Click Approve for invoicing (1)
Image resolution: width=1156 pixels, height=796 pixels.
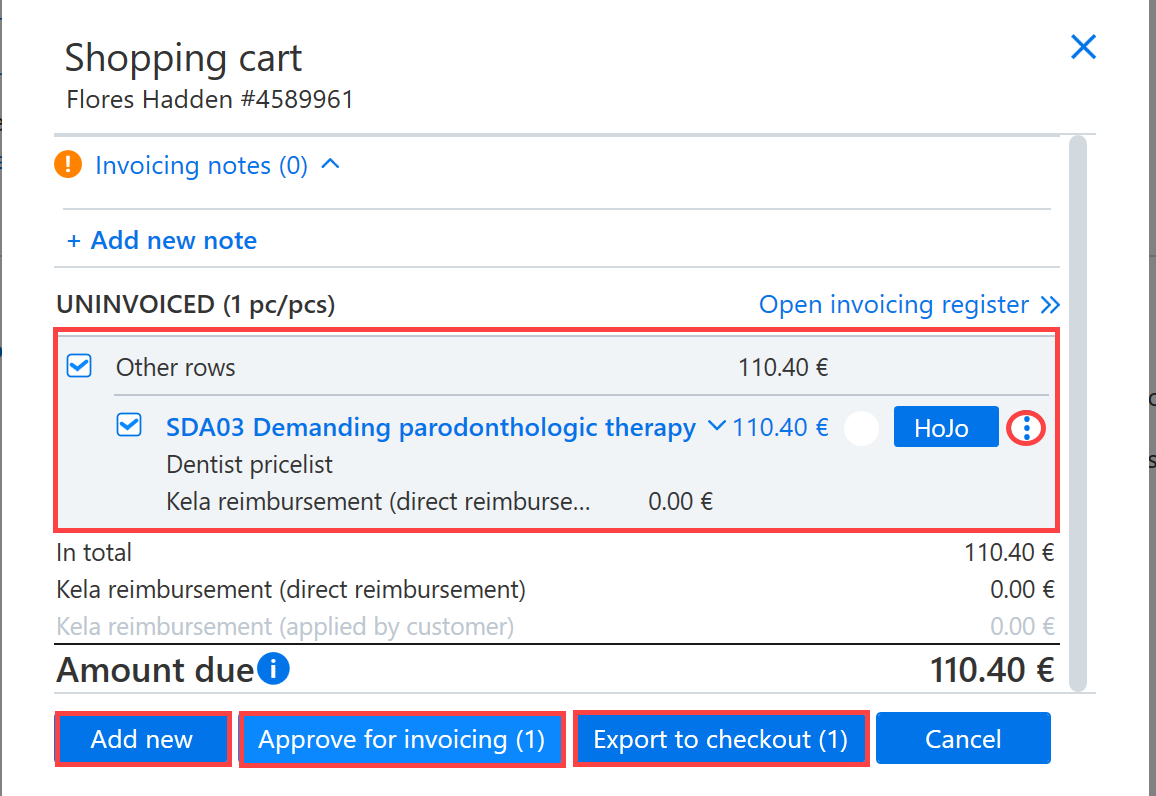(x=402, y=739)
